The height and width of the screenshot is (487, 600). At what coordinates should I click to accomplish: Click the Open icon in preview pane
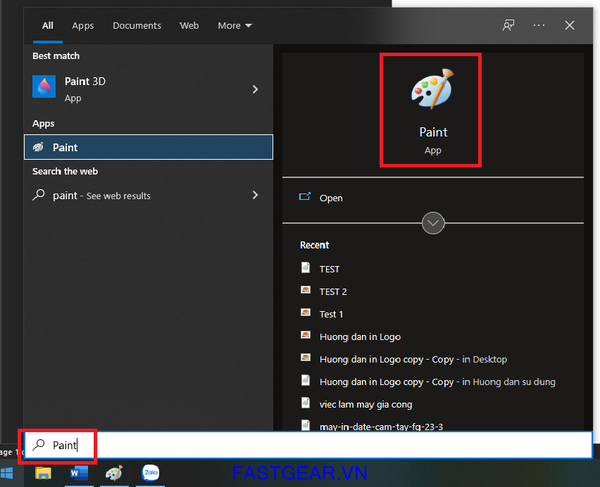(x=305, y=197)
